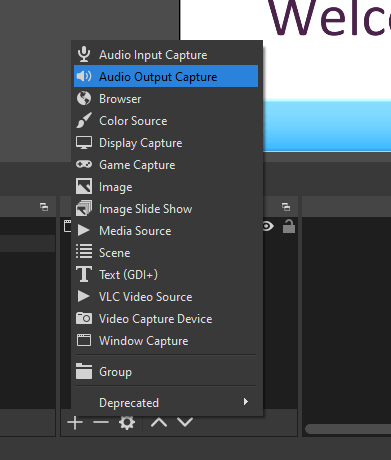
Task: Pop out the Sources dock panel
Action: click(x=286, y=207)
